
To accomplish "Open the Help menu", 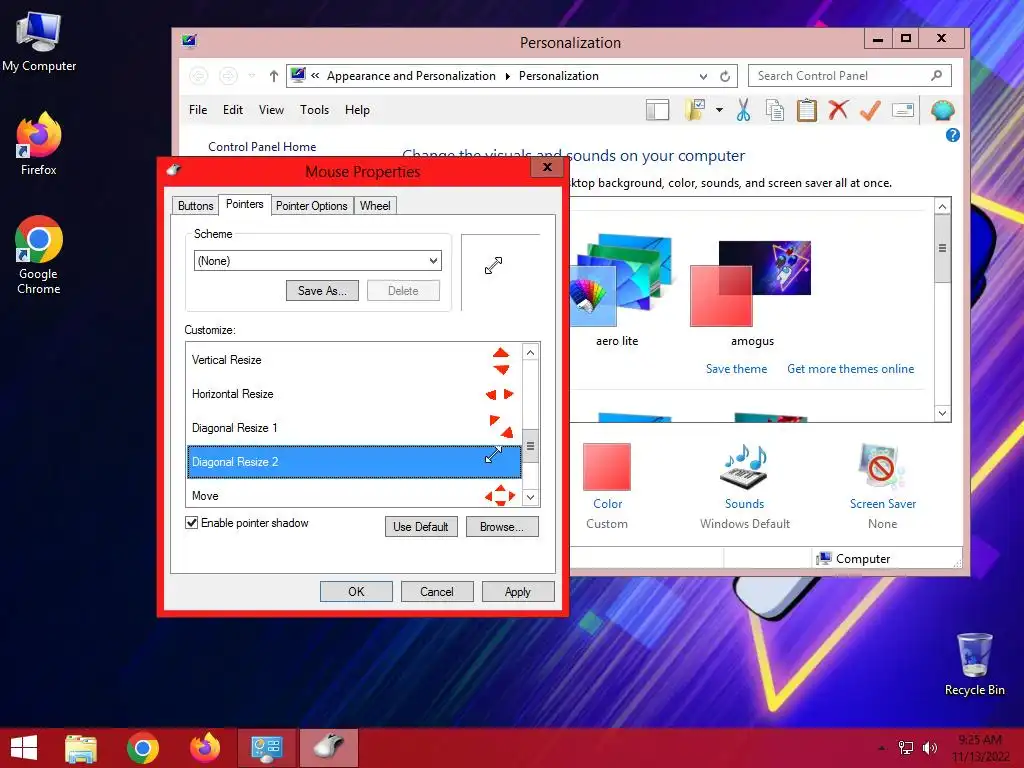I will 357,110.
